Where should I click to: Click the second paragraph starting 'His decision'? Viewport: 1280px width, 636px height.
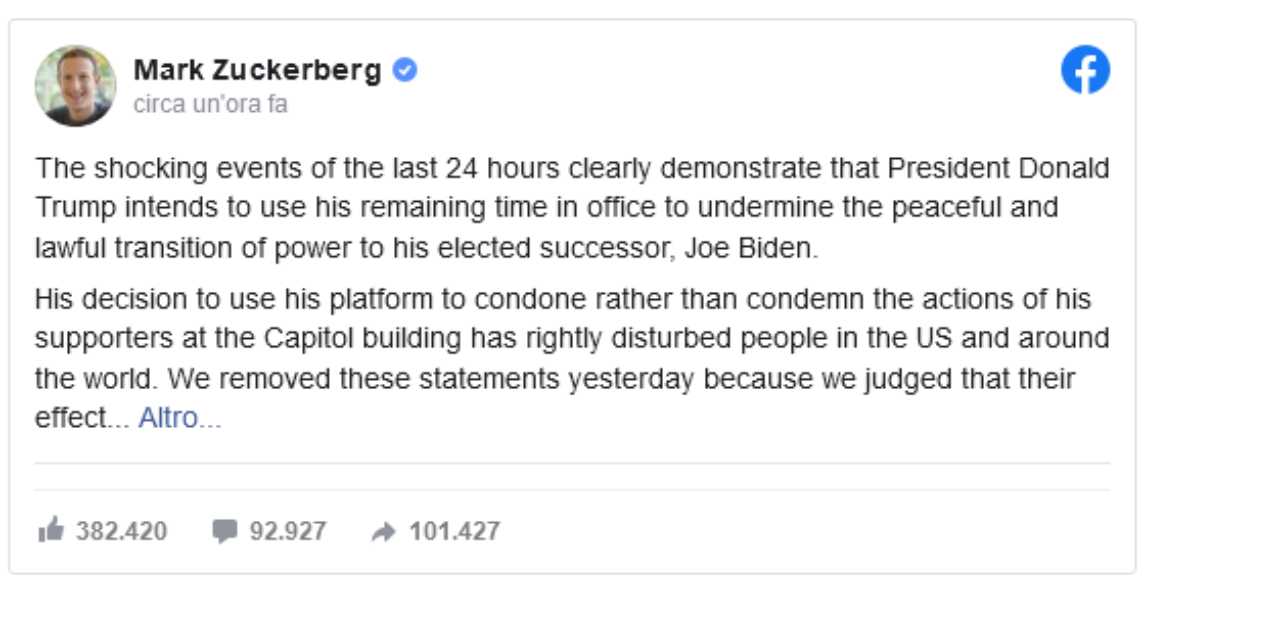pos(572,358)
